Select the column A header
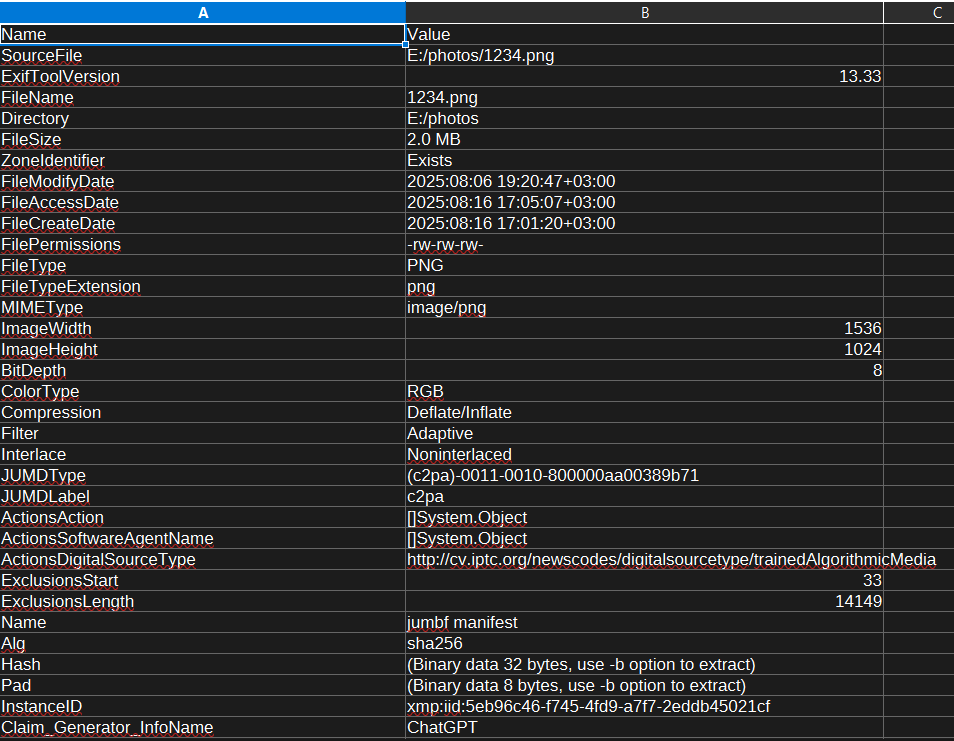The height and width of the screenshot is (741, 954). click(203, 13)
